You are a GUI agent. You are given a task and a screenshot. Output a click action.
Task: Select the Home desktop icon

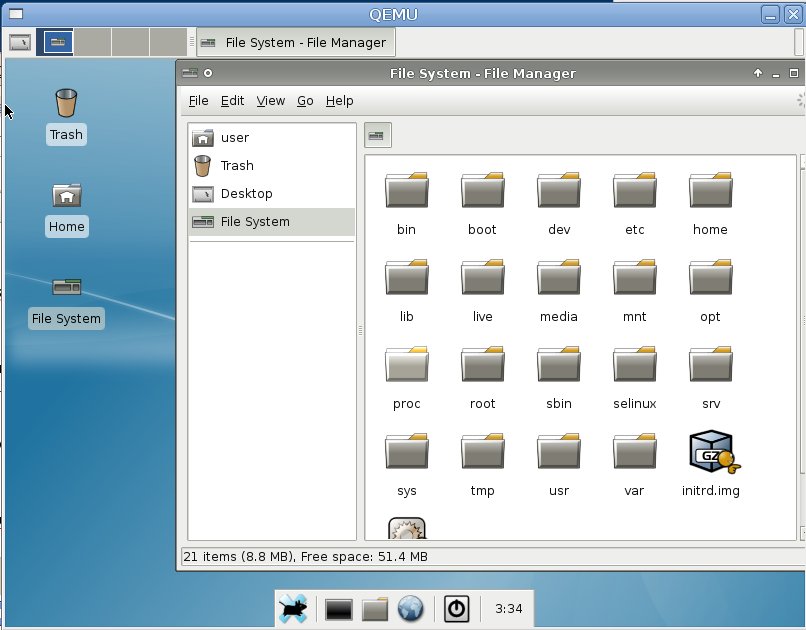pos(67,210)
